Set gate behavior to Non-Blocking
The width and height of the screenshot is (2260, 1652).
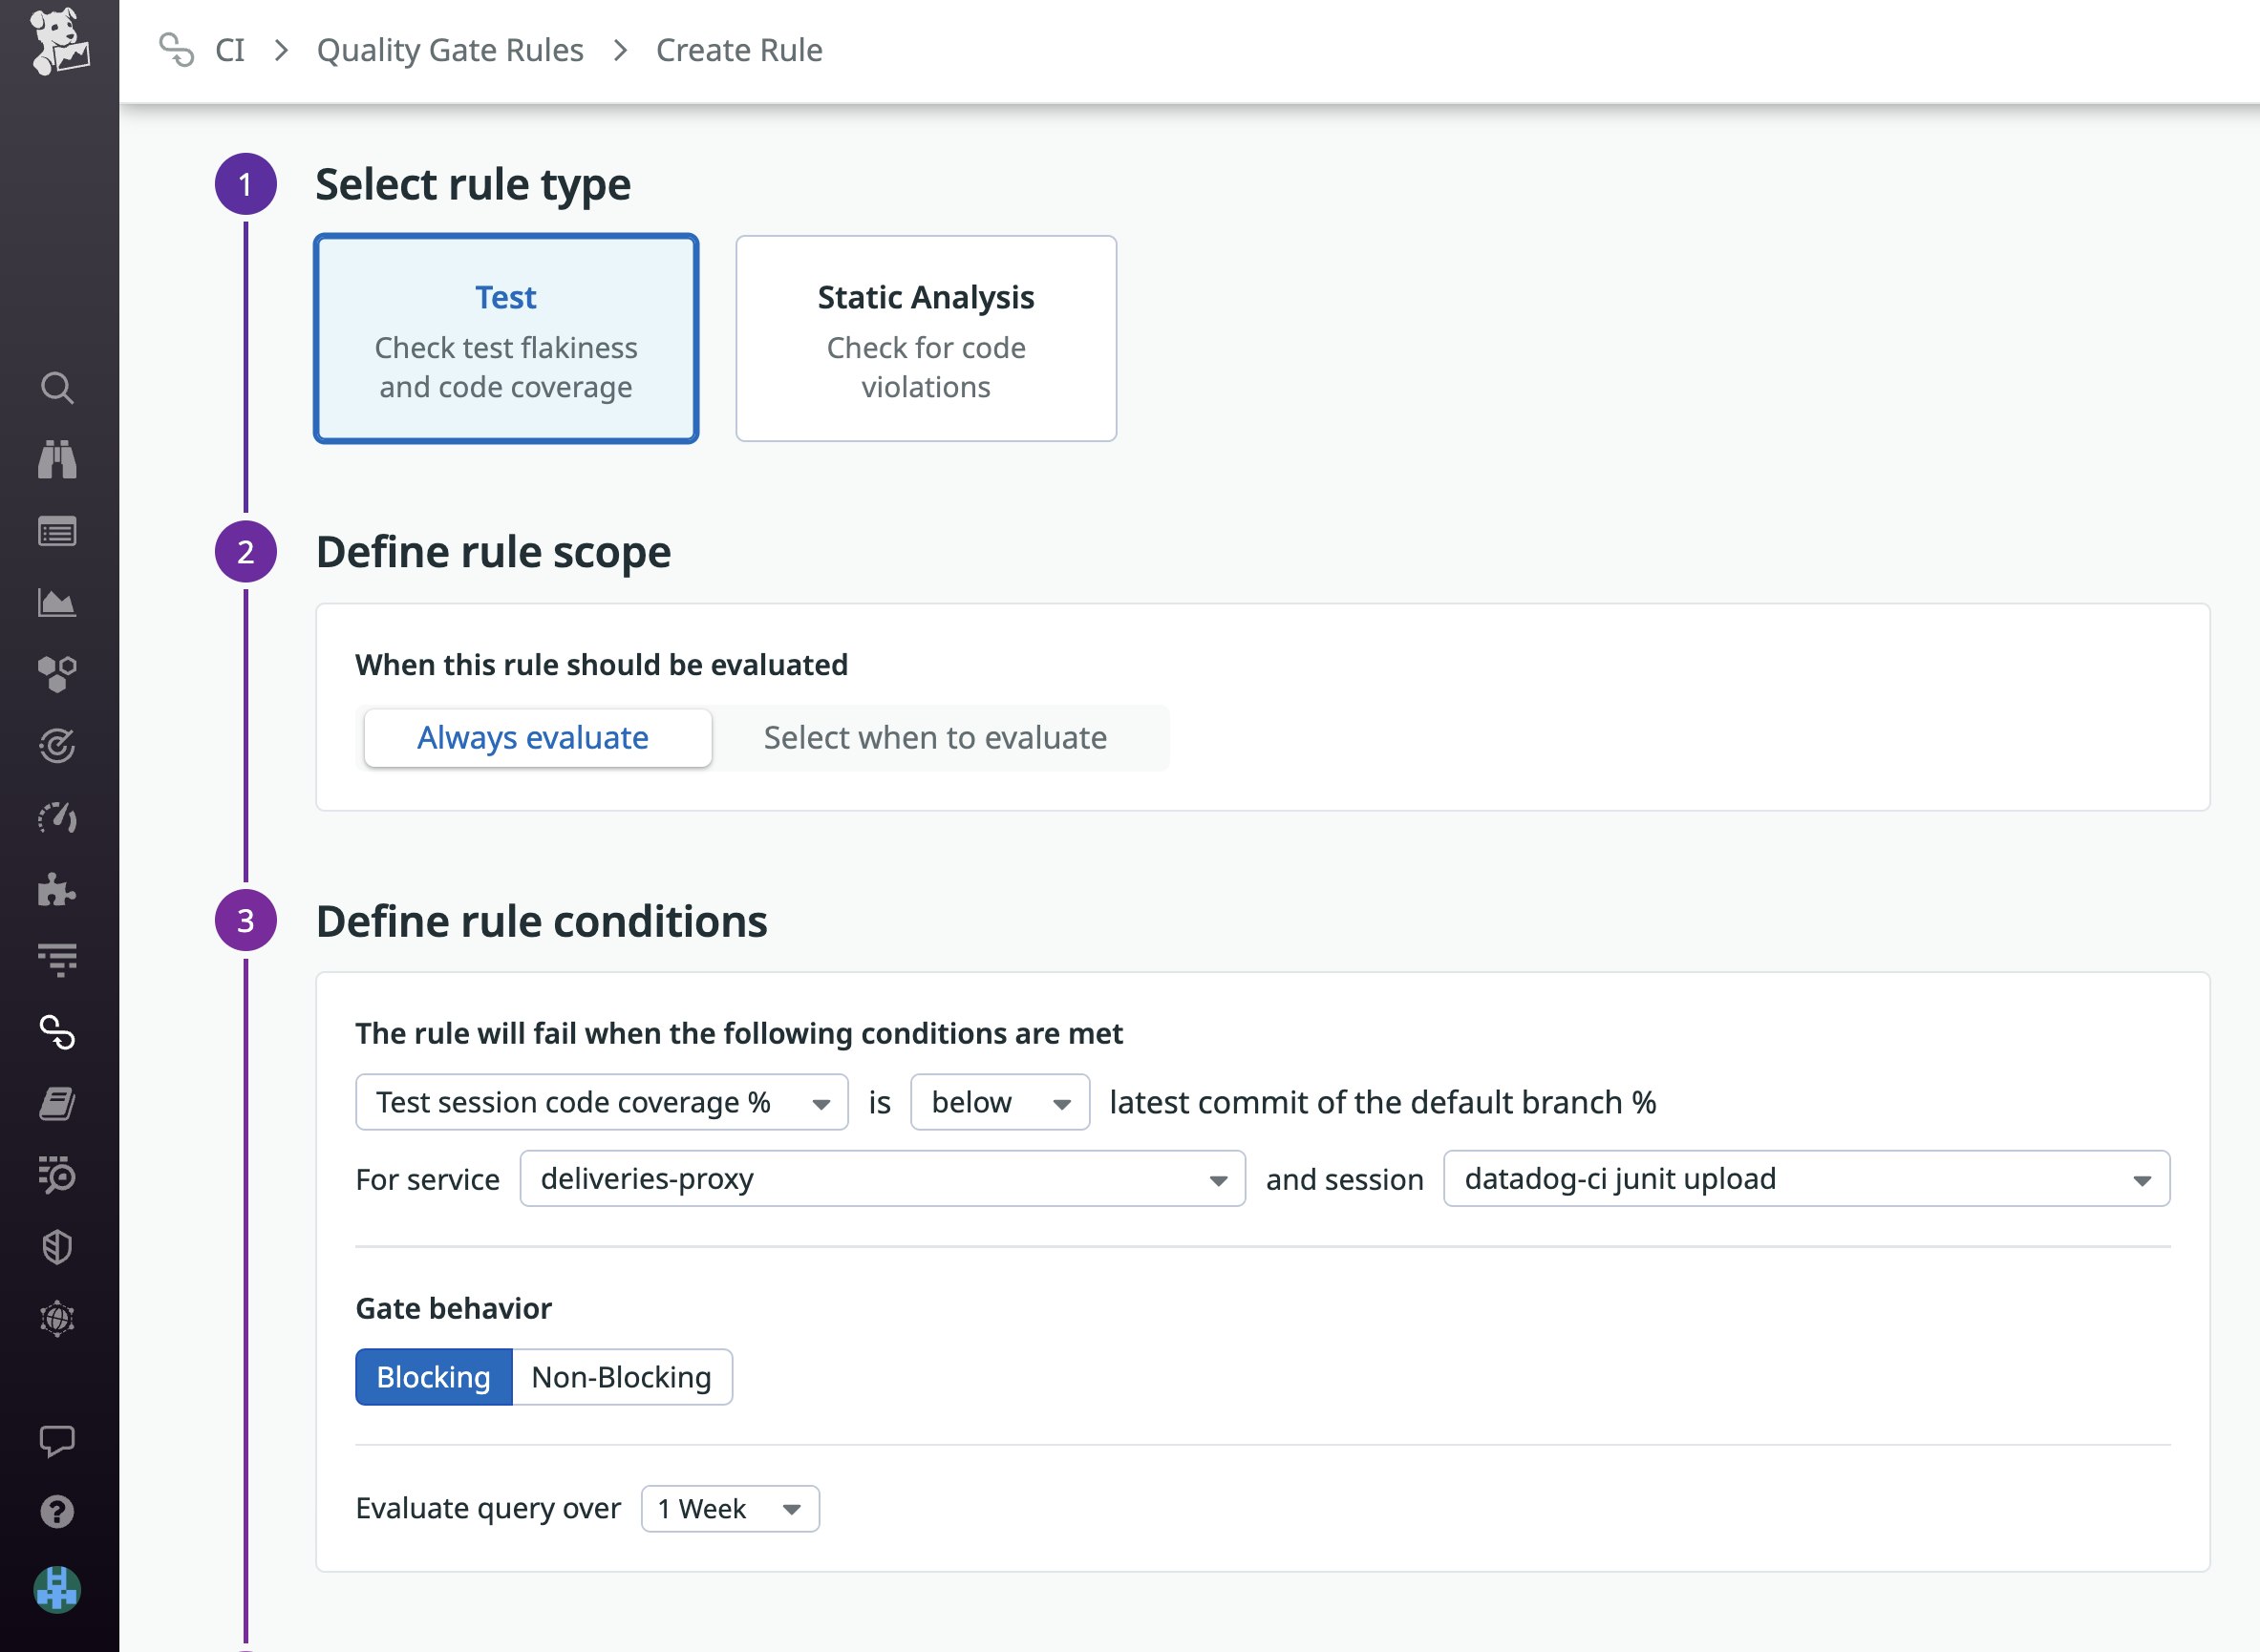click(621, 1376)
